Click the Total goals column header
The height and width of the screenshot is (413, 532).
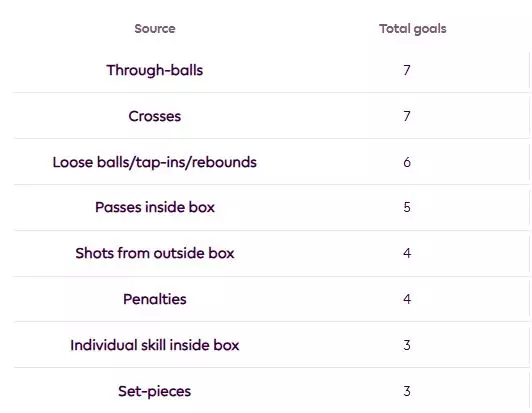[x=413, y=29]
